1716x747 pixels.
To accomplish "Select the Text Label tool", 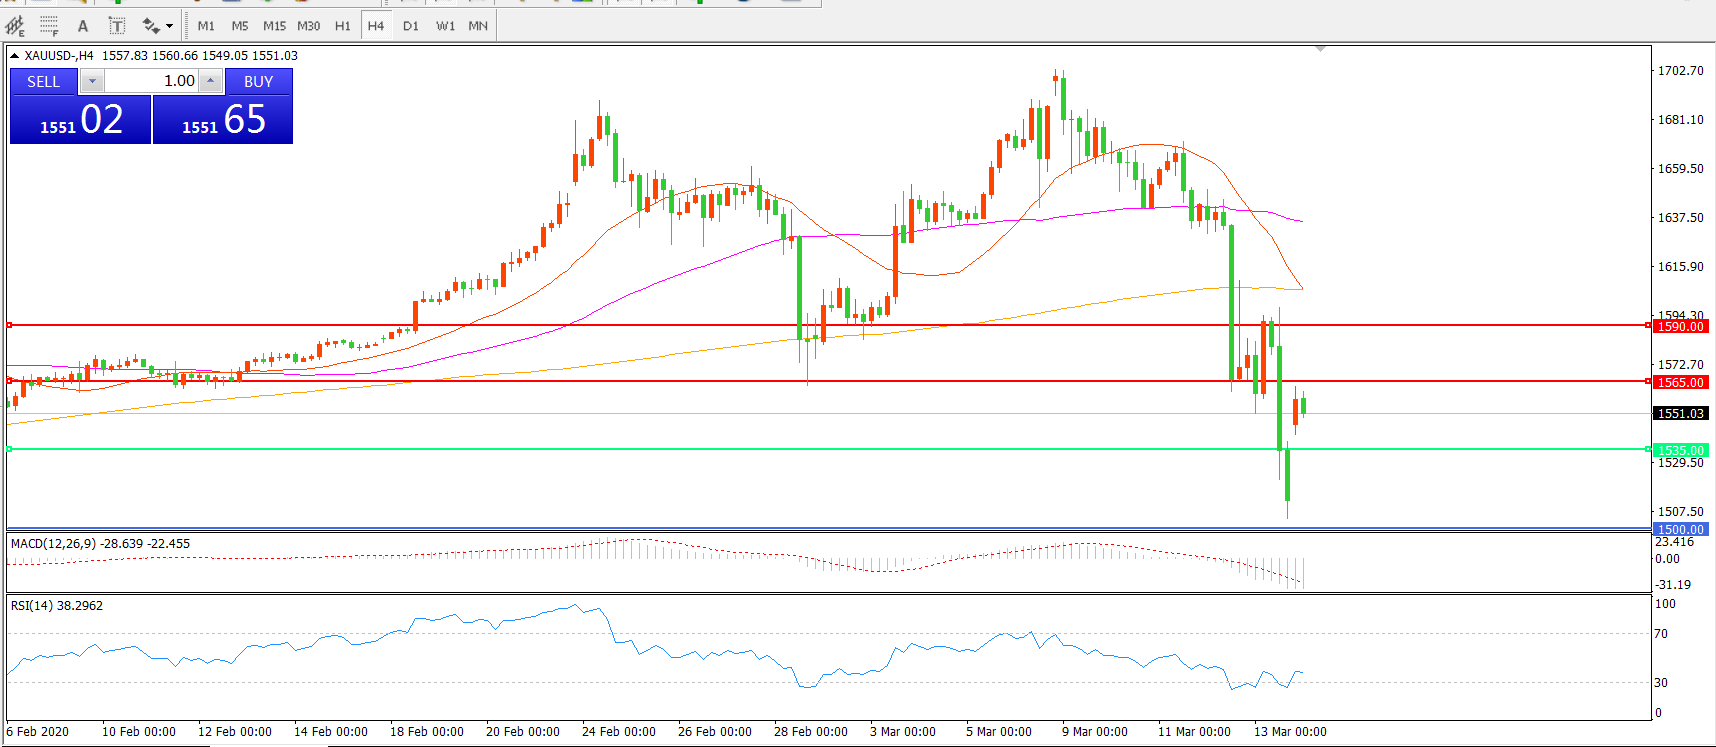I will (117, 26).
